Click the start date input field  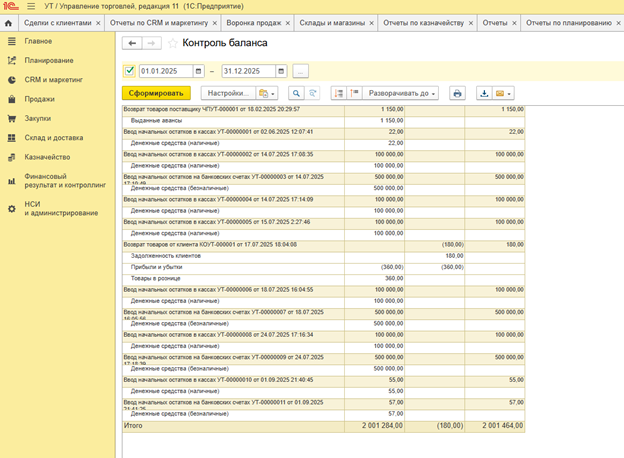165,71
